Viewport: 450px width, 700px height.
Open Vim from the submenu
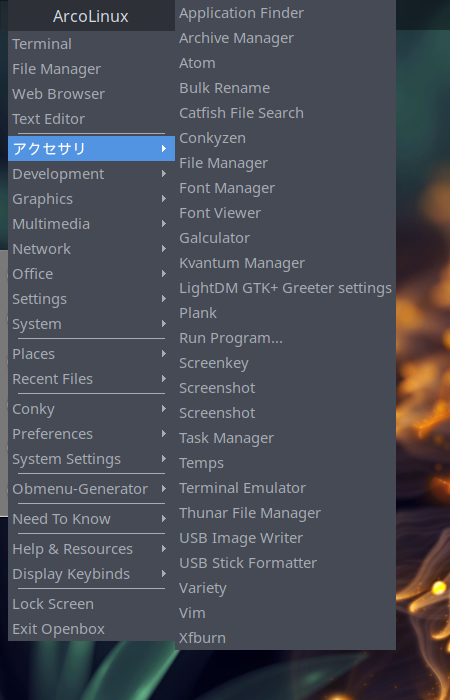click(x=285, y=613)
